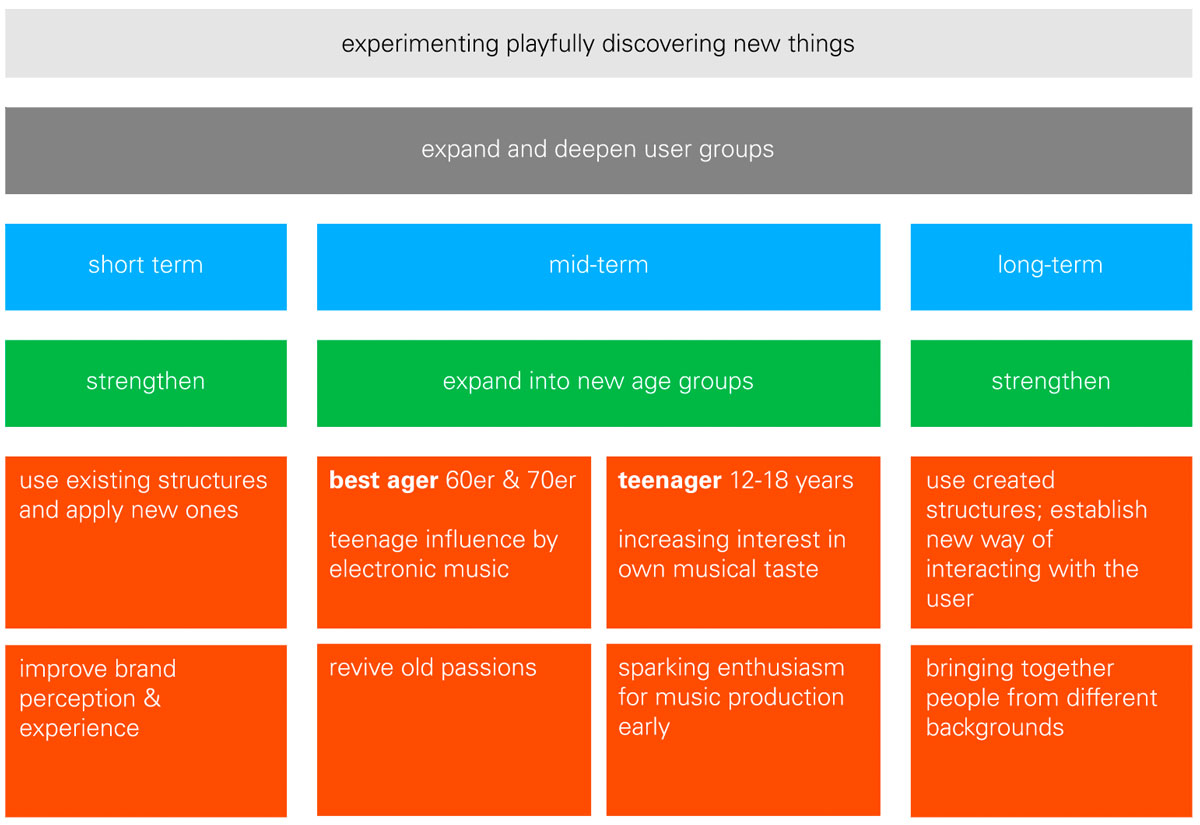Image resolution: width=1200 pixels, height=825 pixels.
Task: Select the 'sparking enthusiasm for music production early' box
Action: point(742,730)
